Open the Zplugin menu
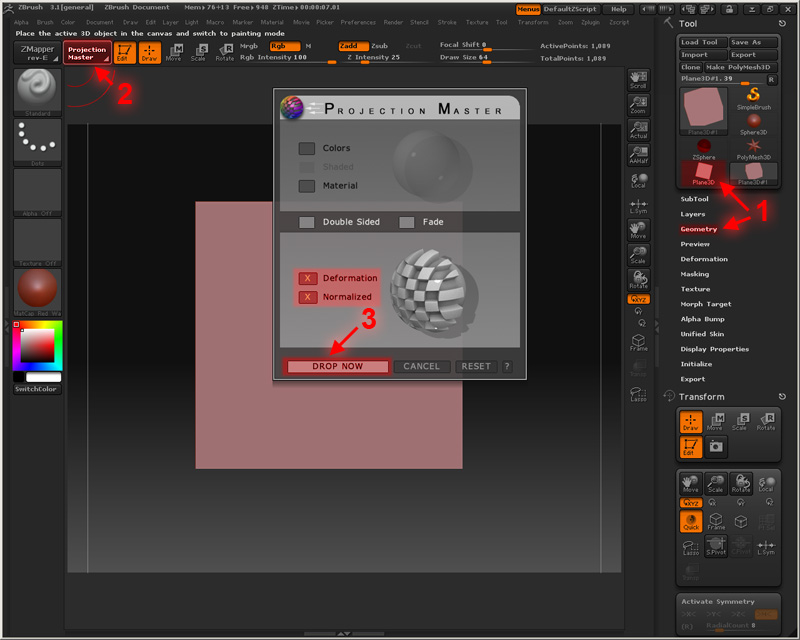The height and width of the screenshot is (640, 800). click(590, 22)
